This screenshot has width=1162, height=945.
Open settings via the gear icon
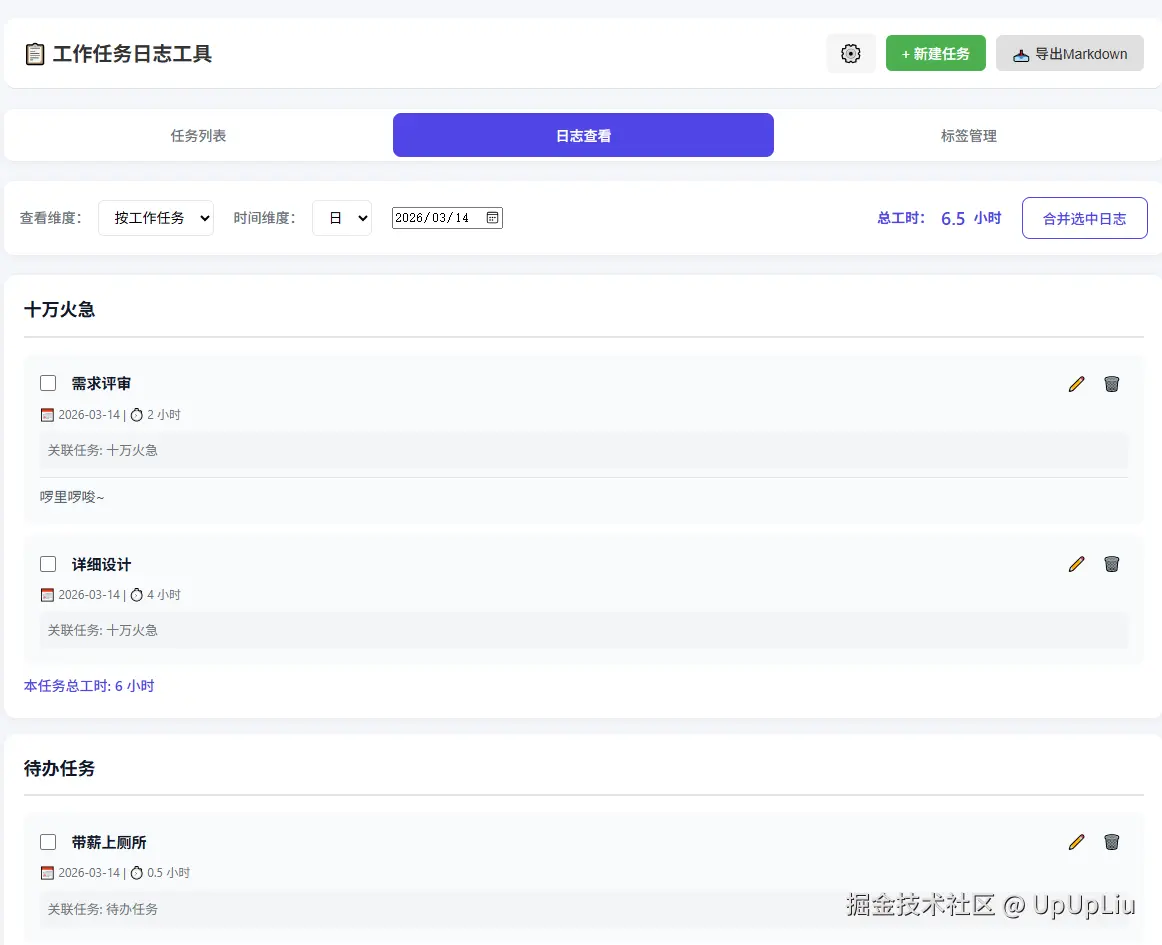click(851, 53)
